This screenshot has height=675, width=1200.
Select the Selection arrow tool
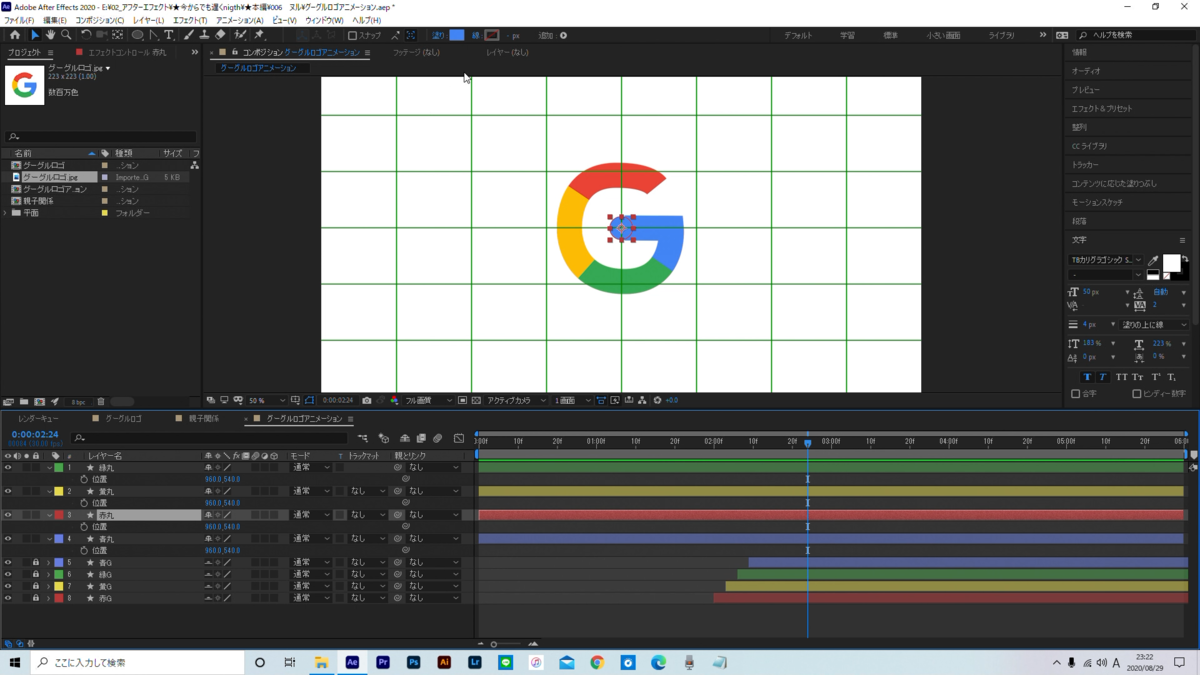35,35
